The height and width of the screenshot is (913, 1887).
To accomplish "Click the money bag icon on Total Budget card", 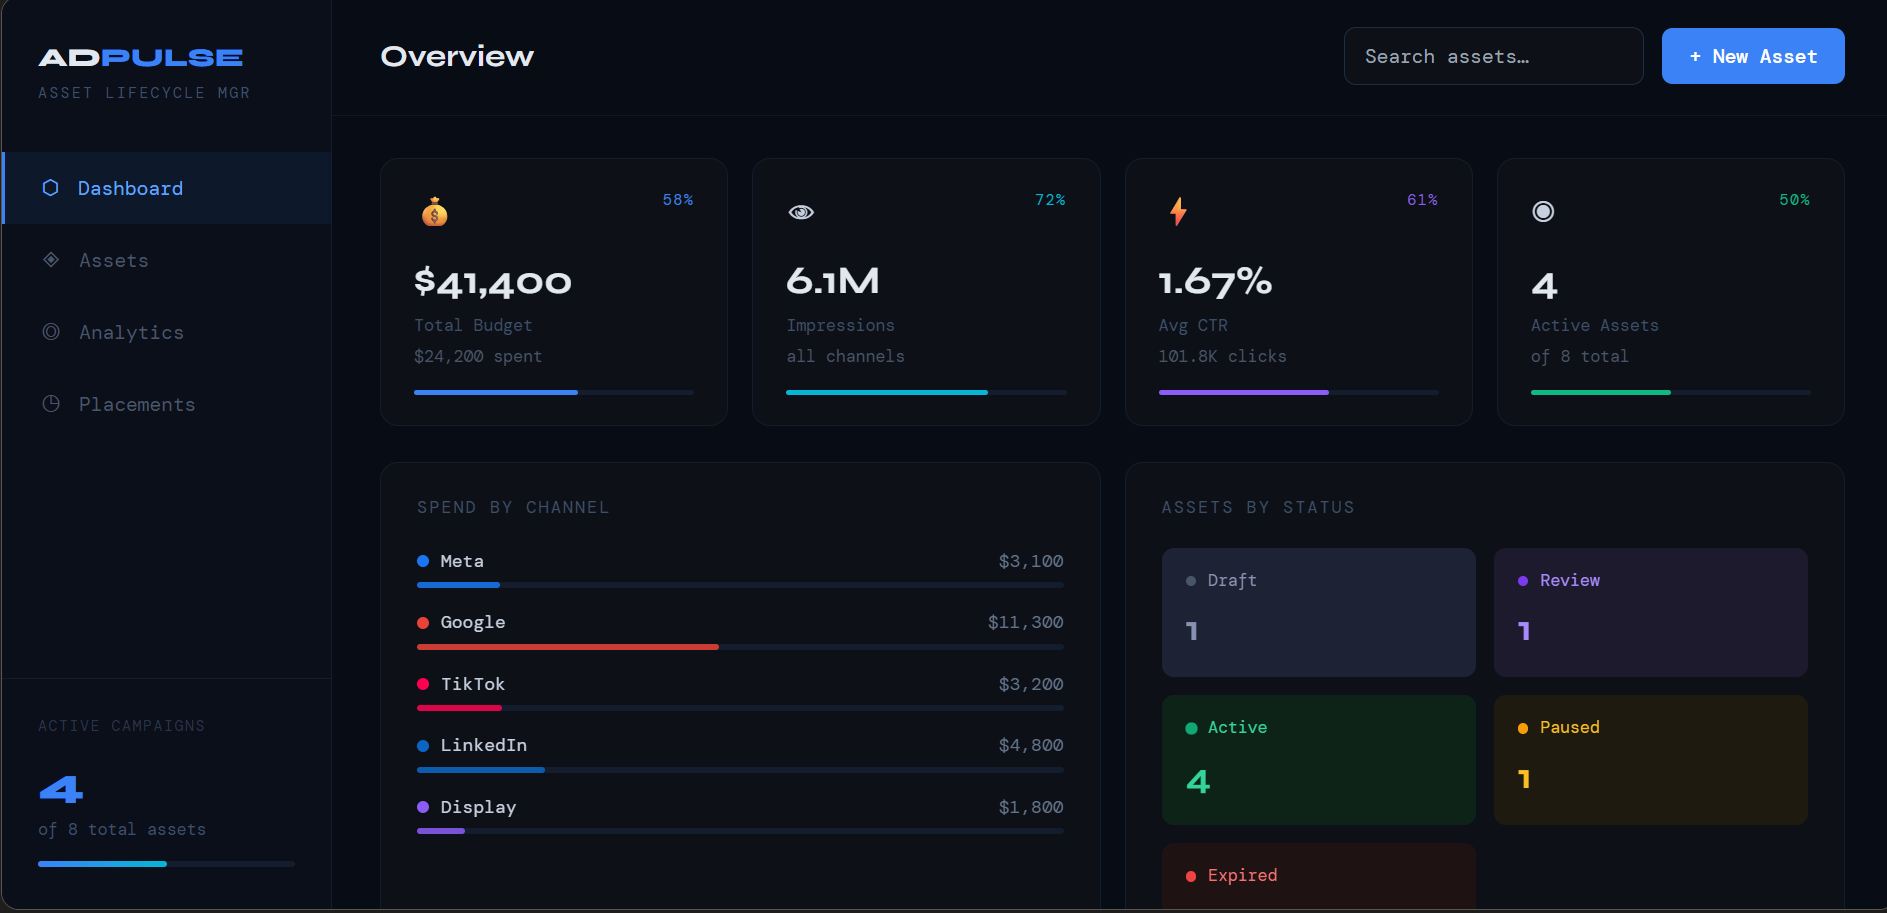I will [434, 211].
